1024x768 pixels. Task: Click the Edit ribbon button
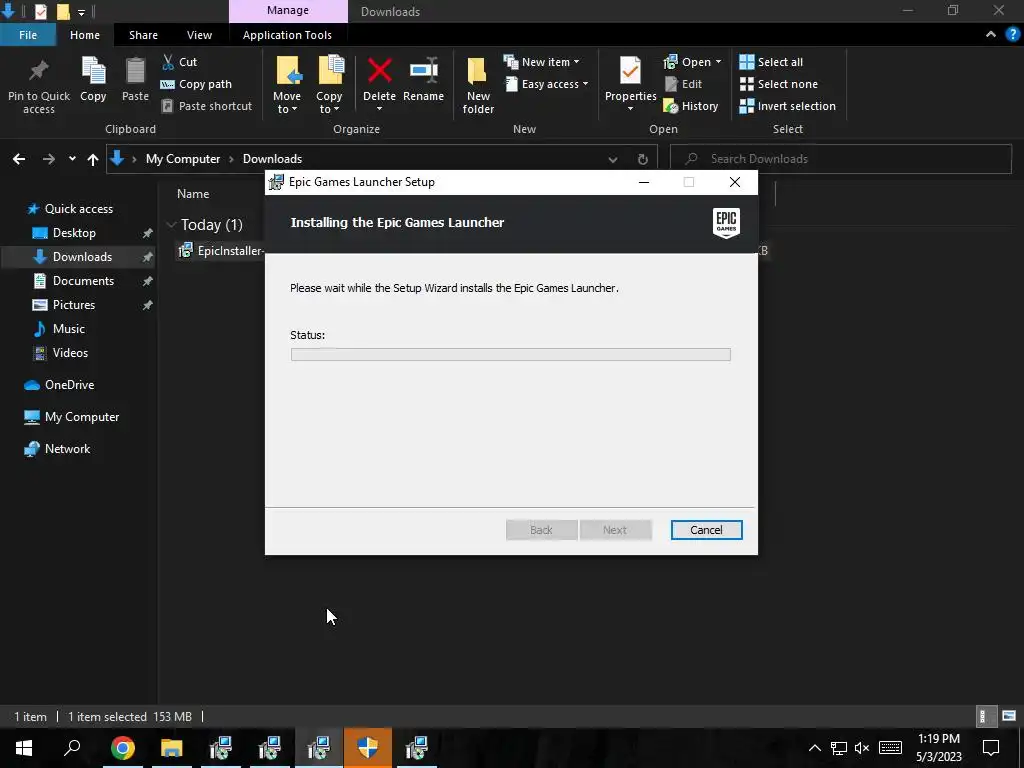pyautogui.click(x=683, y=84)
